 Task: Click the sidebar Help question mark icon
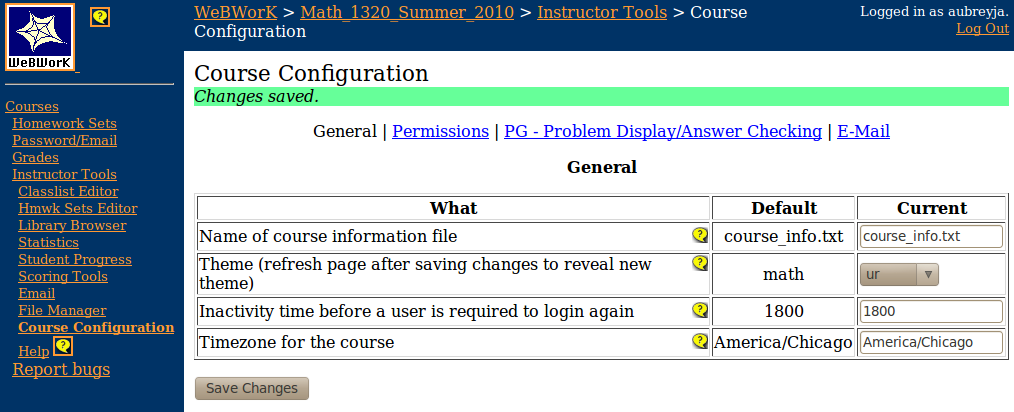click(x=63, y=346)
